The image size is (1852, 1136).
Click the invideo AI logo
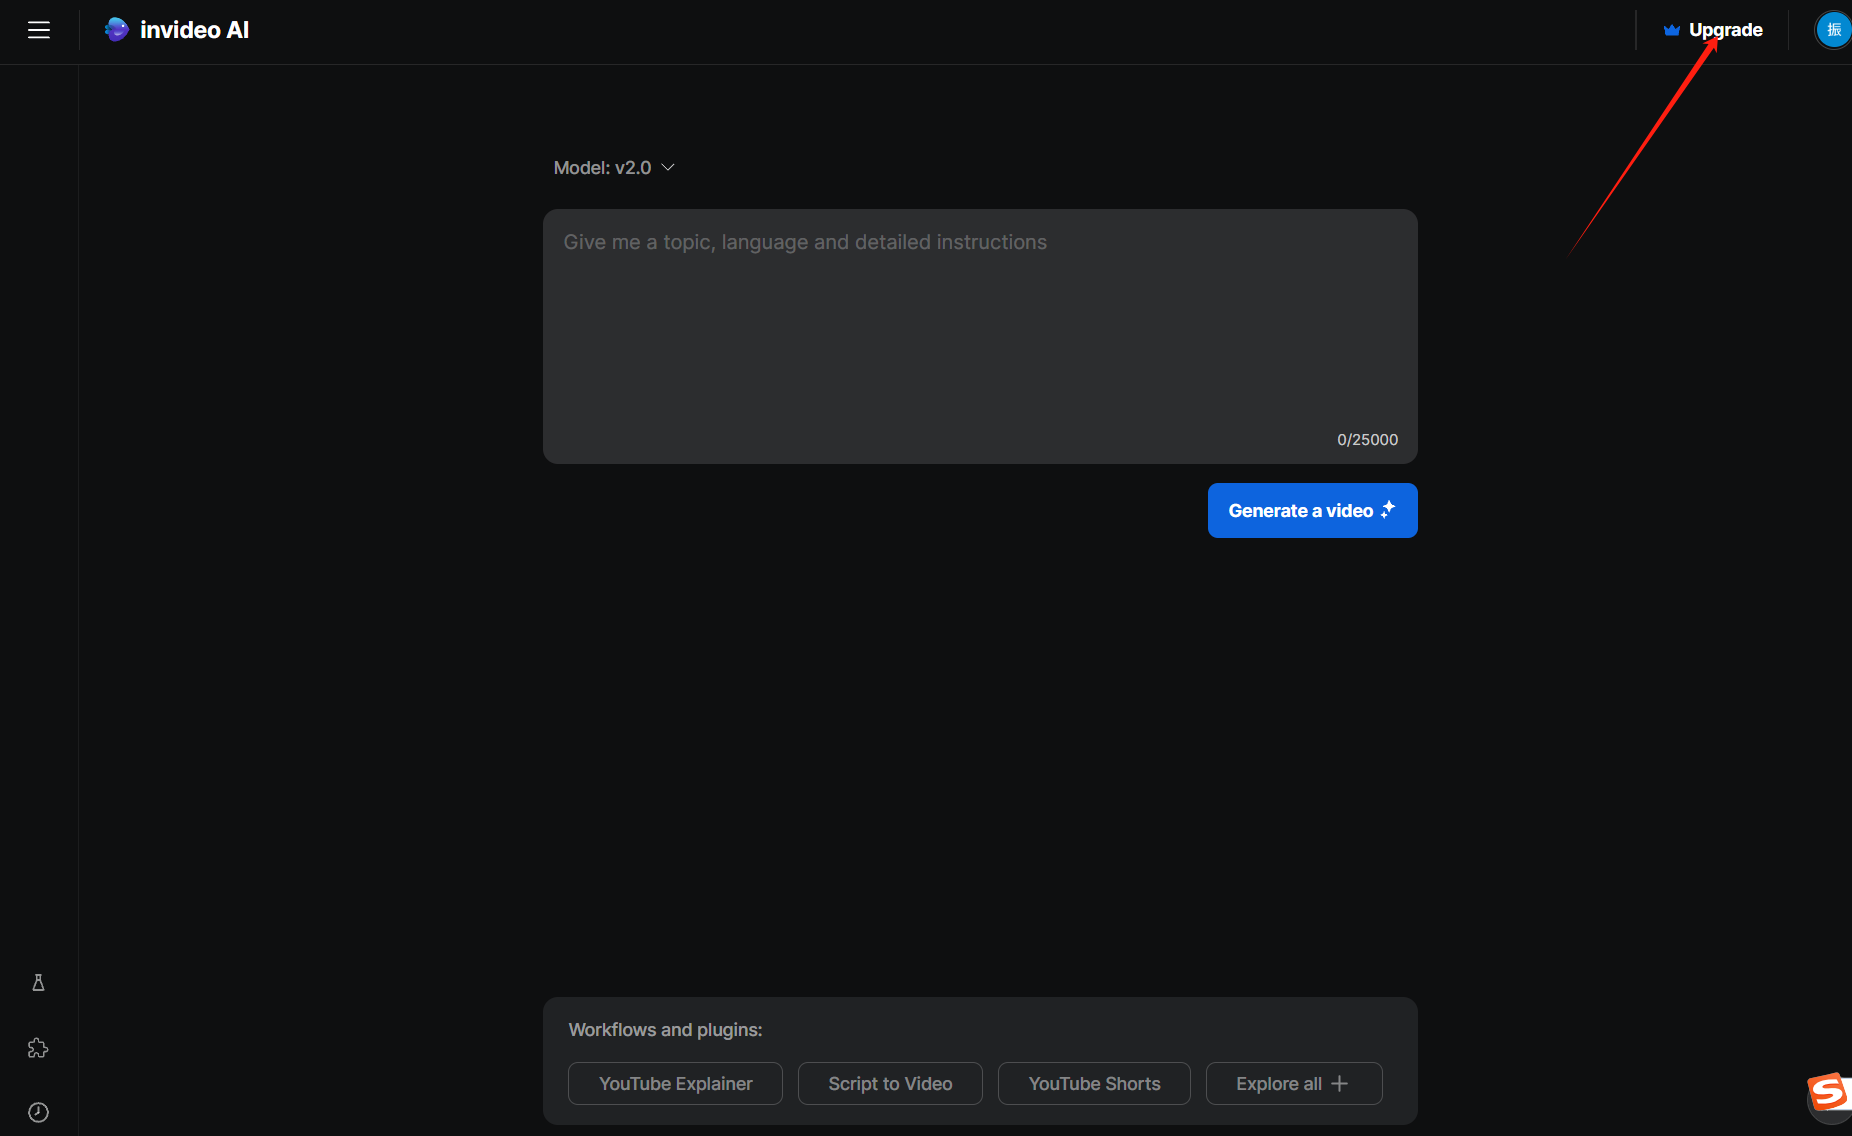[x=177, y=30]
